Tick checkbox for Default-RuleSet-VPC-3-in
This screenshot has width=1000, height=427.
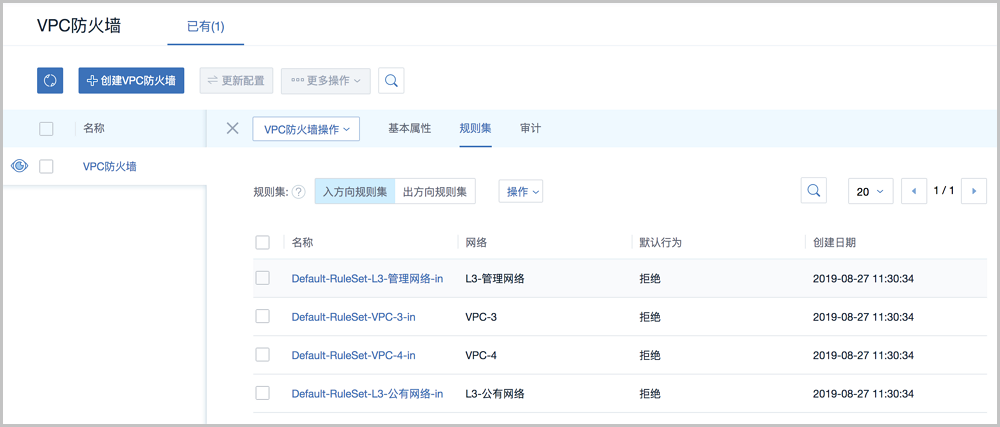pyautogui.click(x=263, y=316)
